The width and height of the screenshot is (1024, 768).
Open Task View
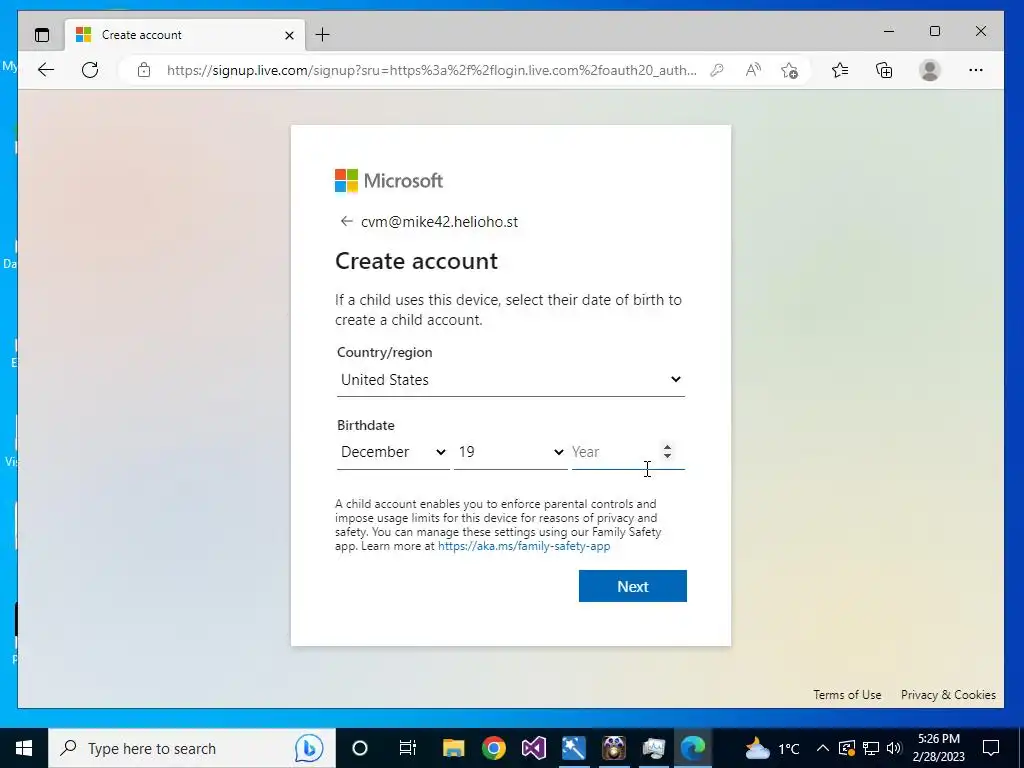click(x=408, y=748)
